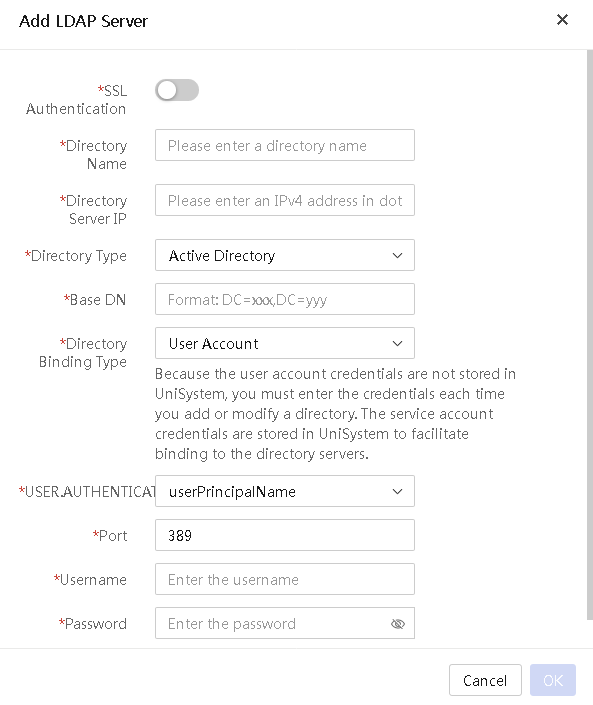Focus the Username input field
This screenshot has height=705, width=593.
tap(285, 579)
